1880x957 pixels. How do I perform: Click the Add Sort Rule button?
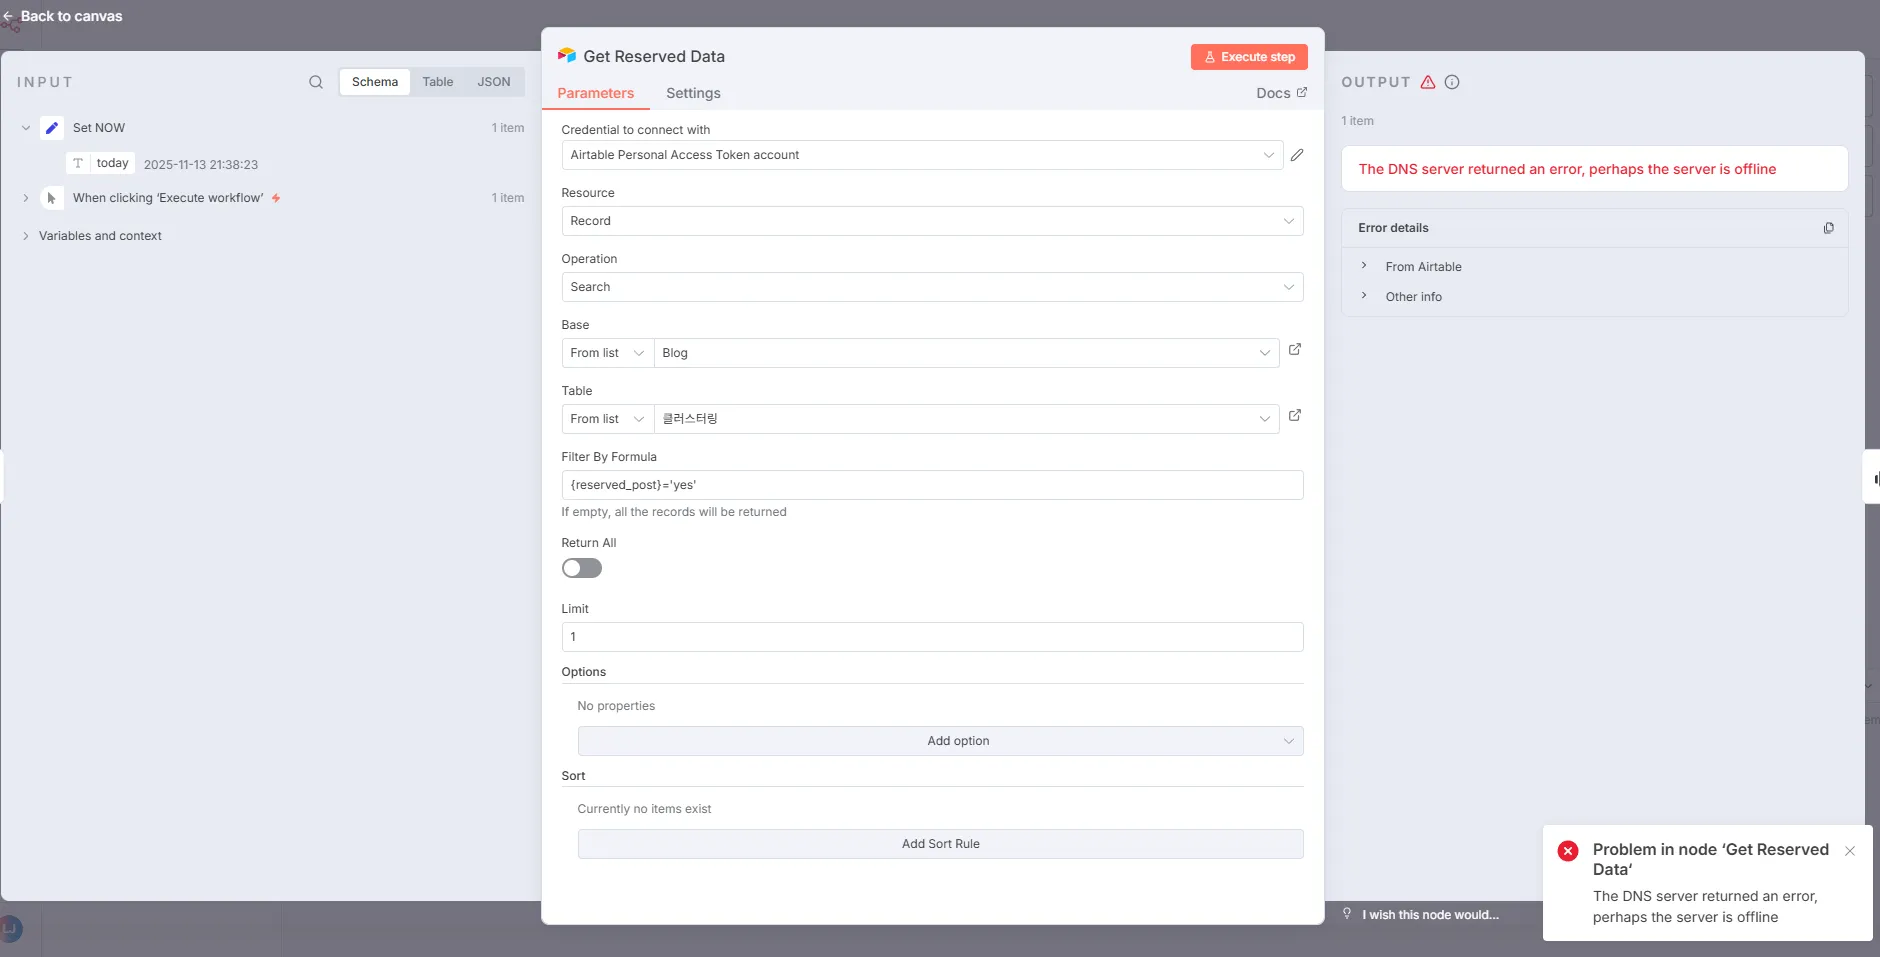pos(940,844)
